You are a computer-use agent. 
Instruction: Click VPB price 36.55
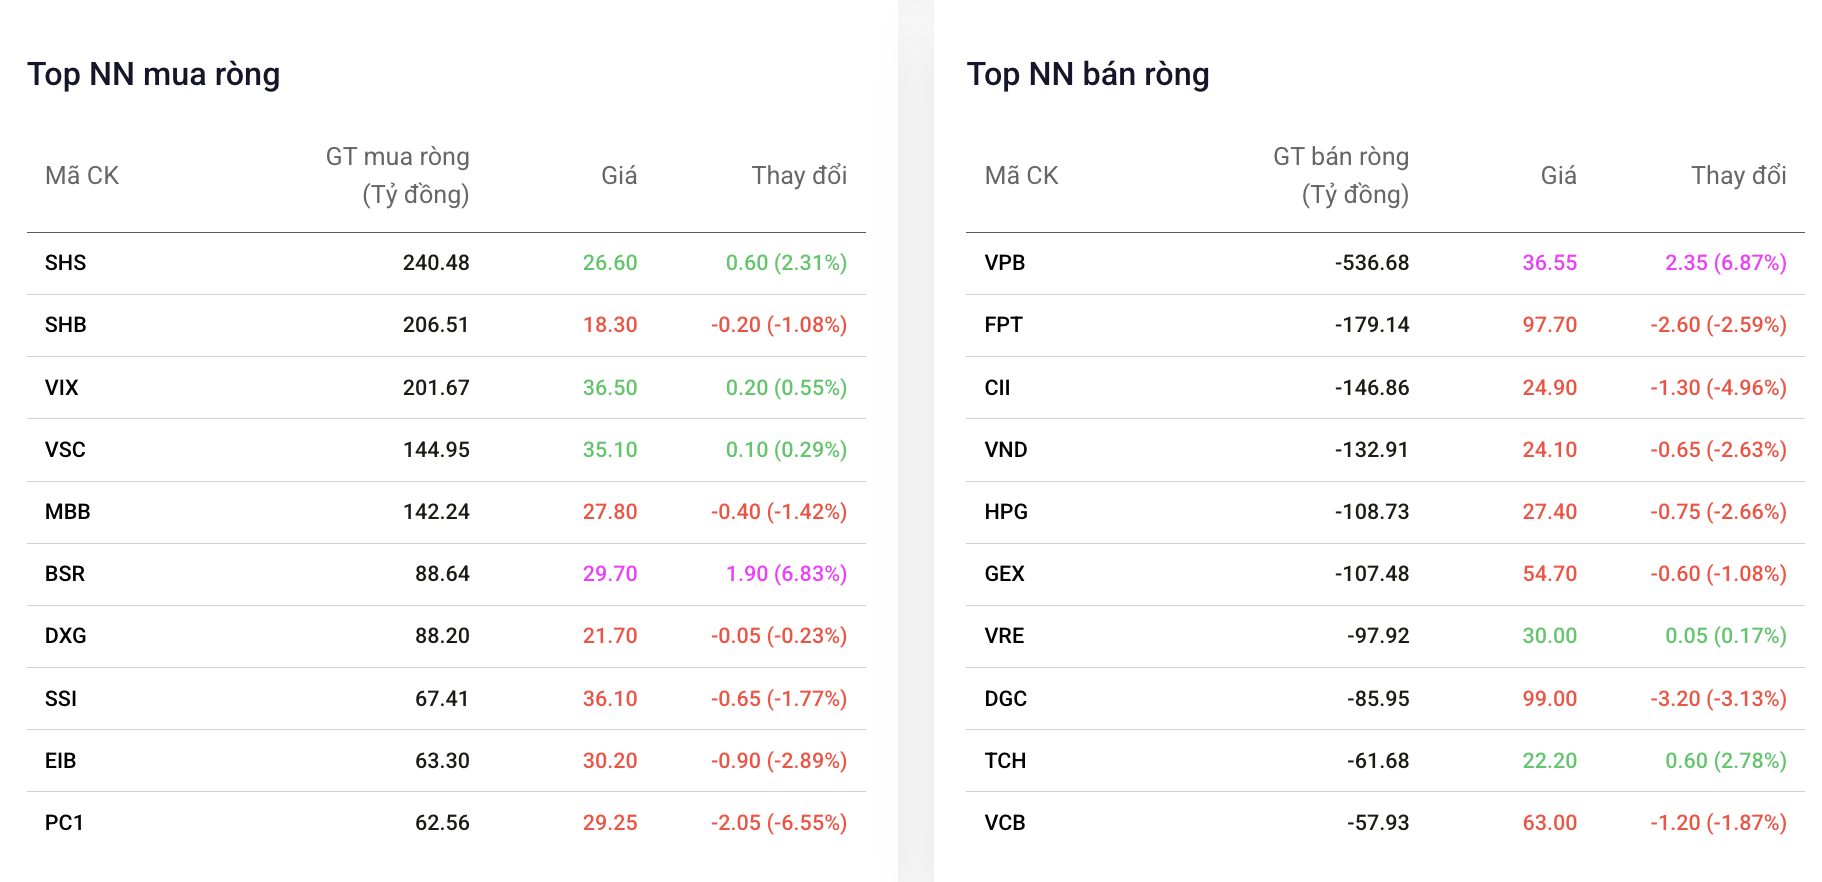pyautogui.click(x=1549, y=263)
